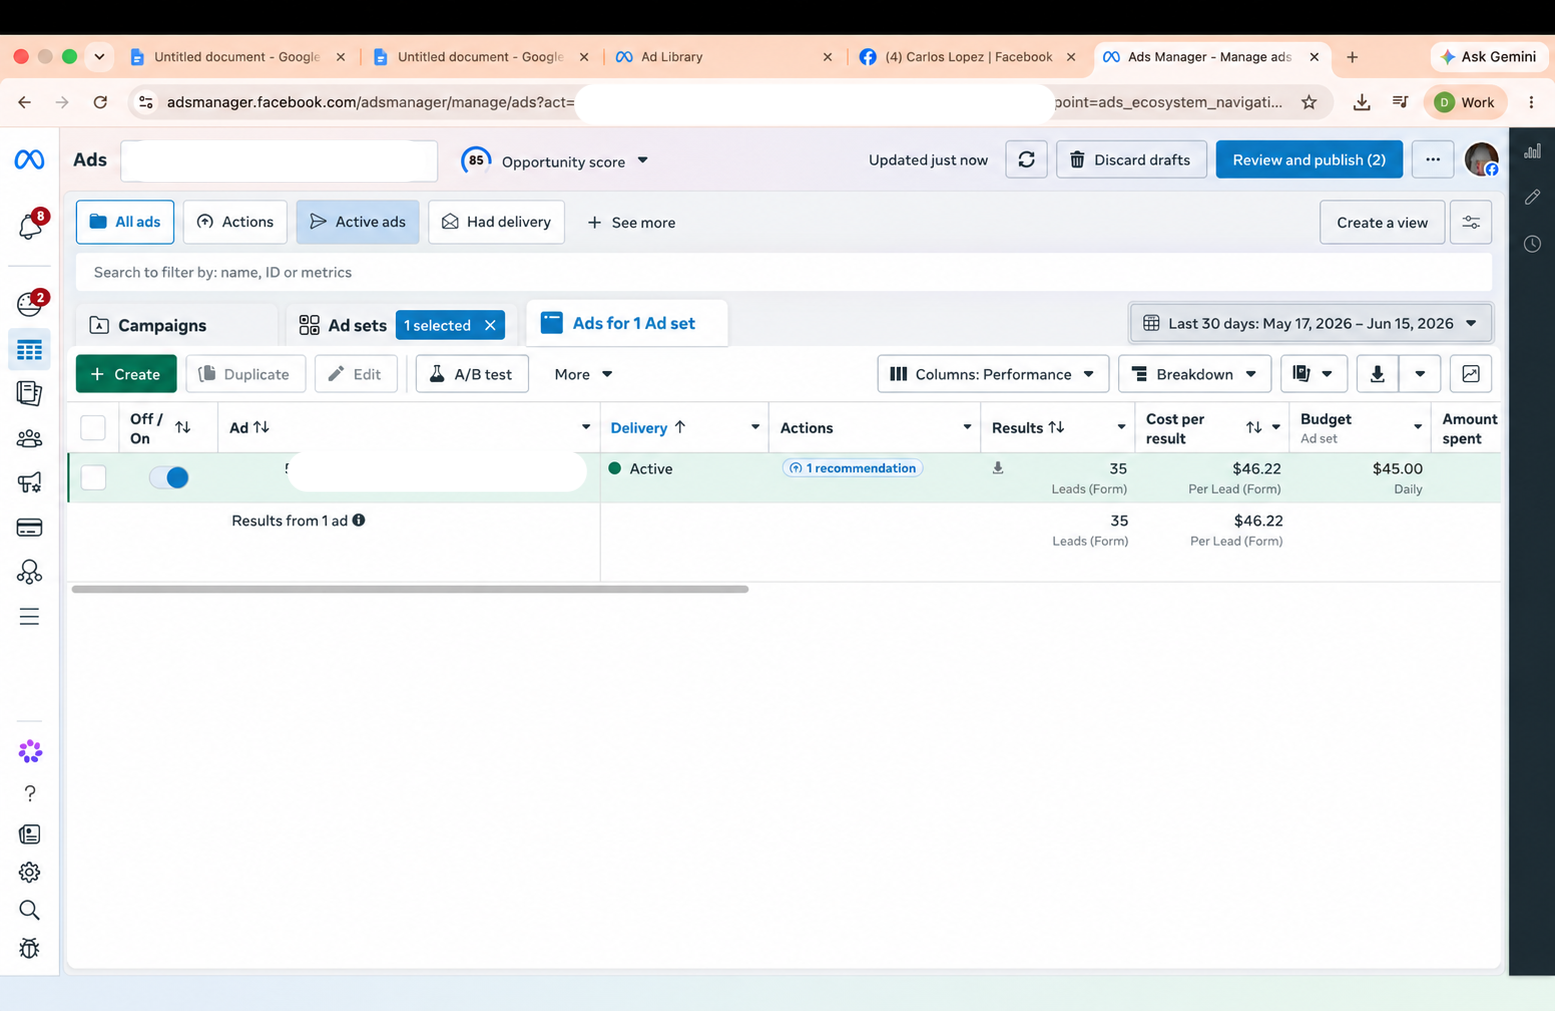Open the Results column options arrow
This screenshot has width=1555, height=1011.
coord(1121,428)
